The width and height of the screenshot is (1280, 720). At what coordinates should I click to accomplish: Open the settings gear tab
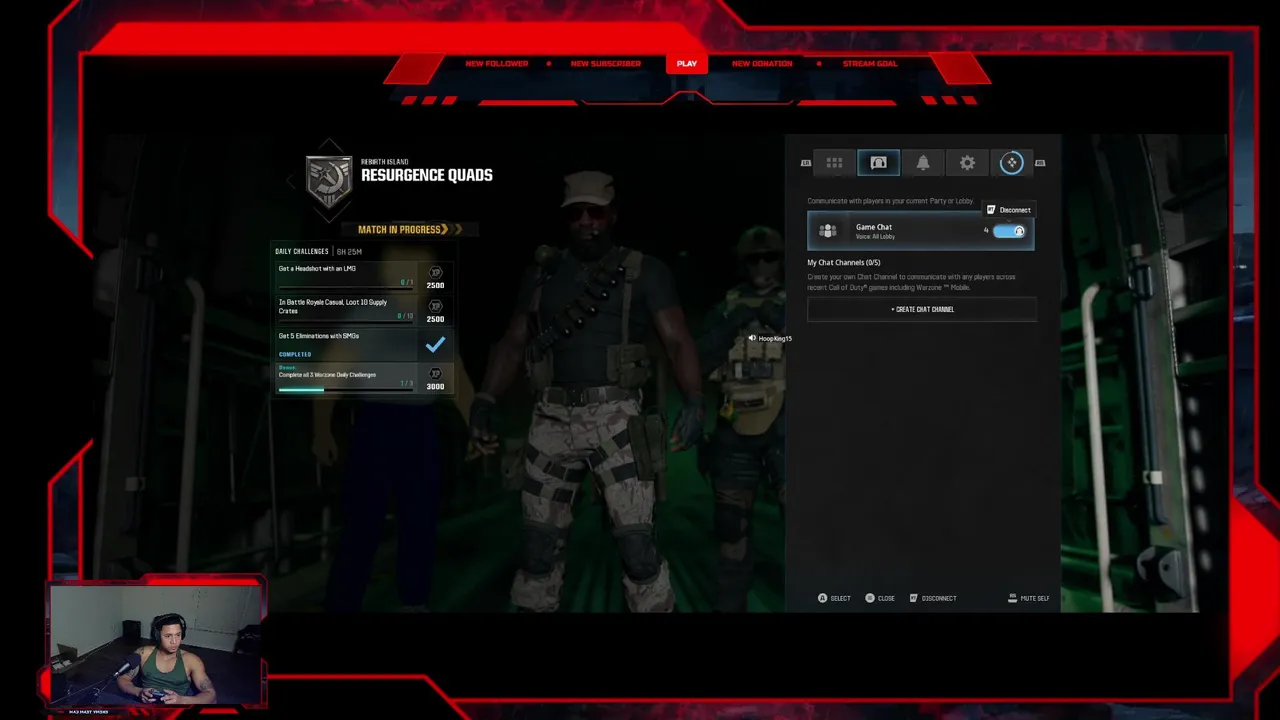click(x=967, y=163)
